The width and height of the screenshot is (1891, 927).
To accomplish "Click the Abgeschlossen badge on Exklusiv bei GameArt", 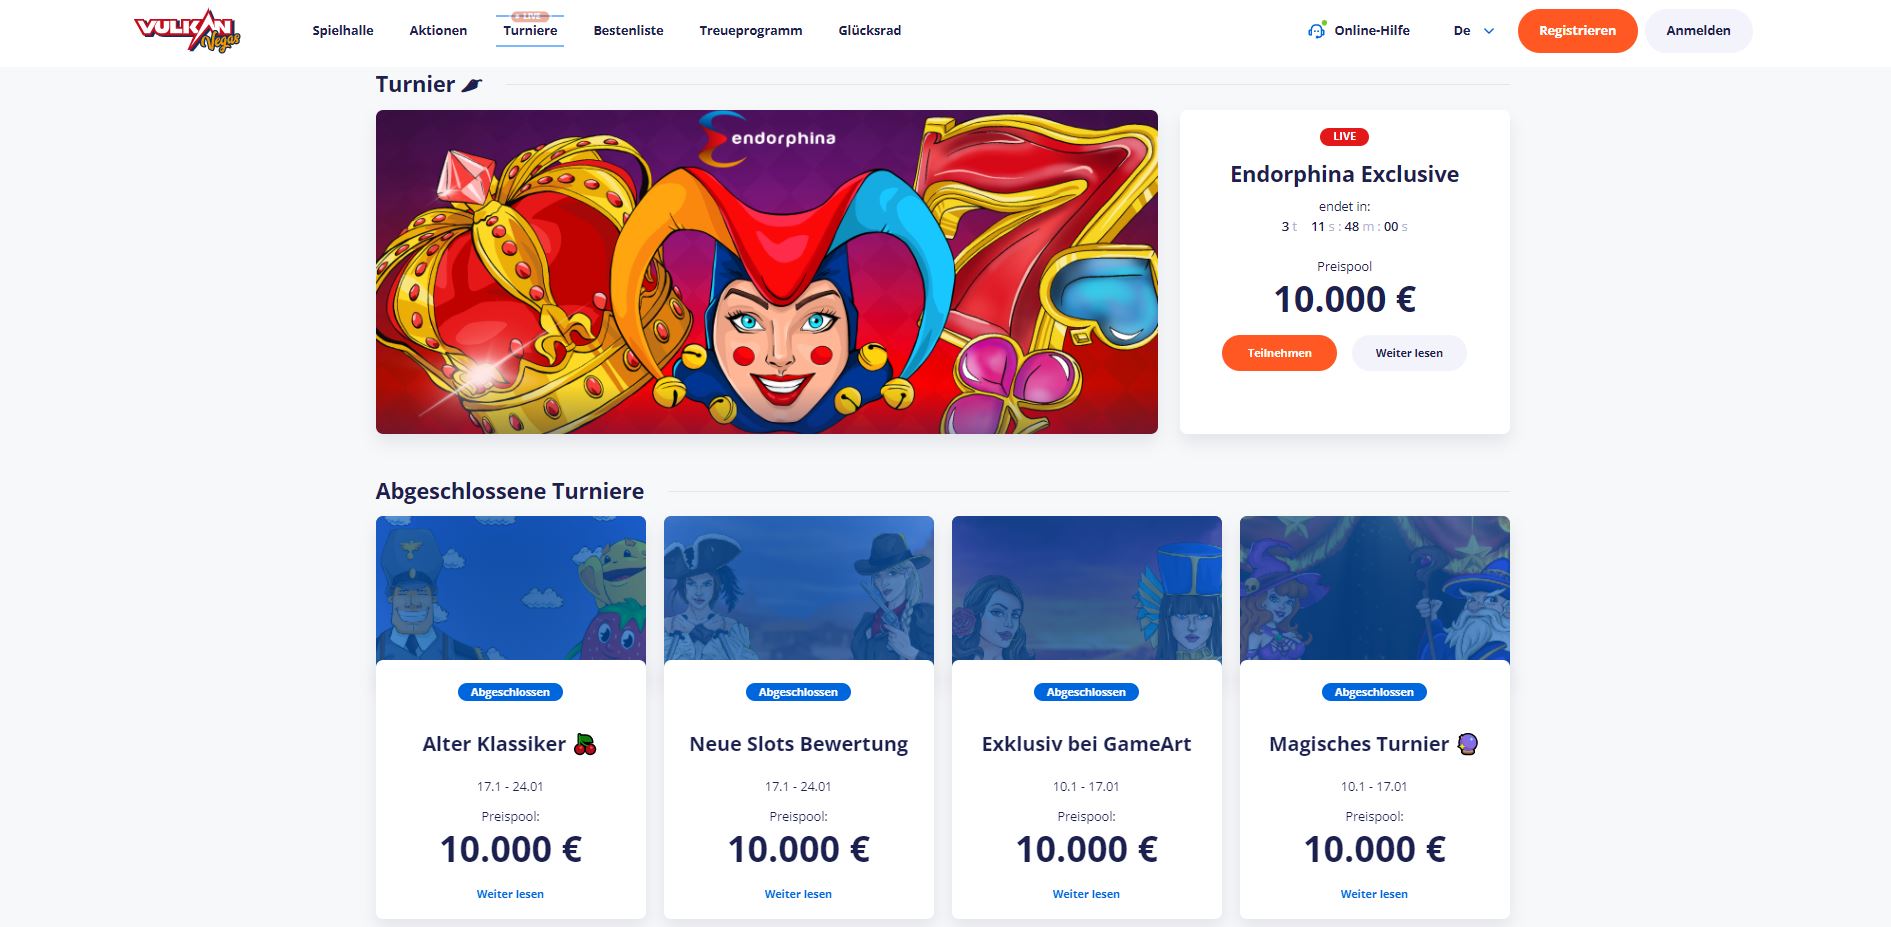I will click(1086, 692).
